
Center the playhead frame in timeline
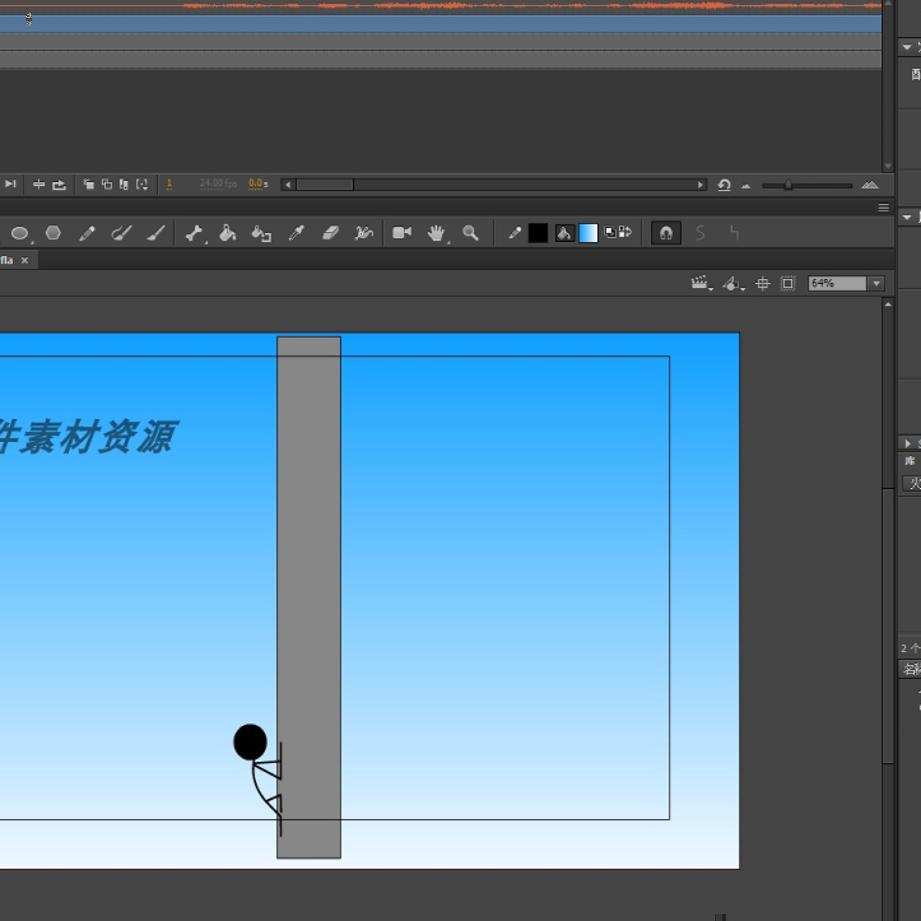[x=39, y=184]
